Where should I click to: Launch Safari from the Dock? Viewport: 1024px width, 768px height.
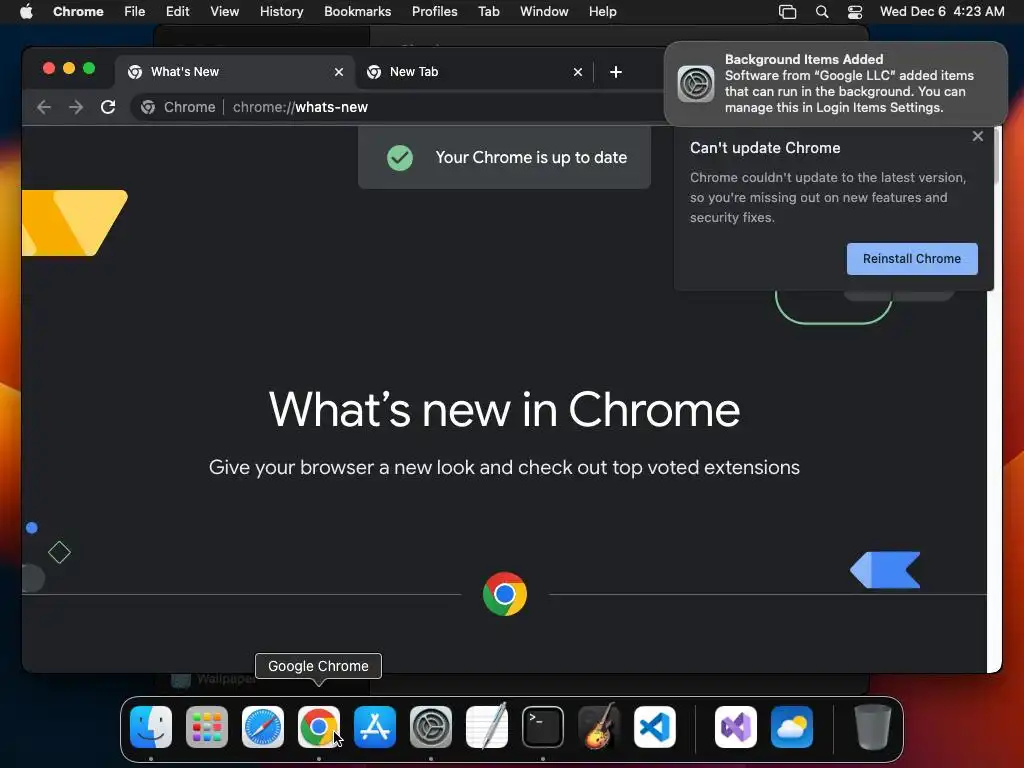point(263,727)
